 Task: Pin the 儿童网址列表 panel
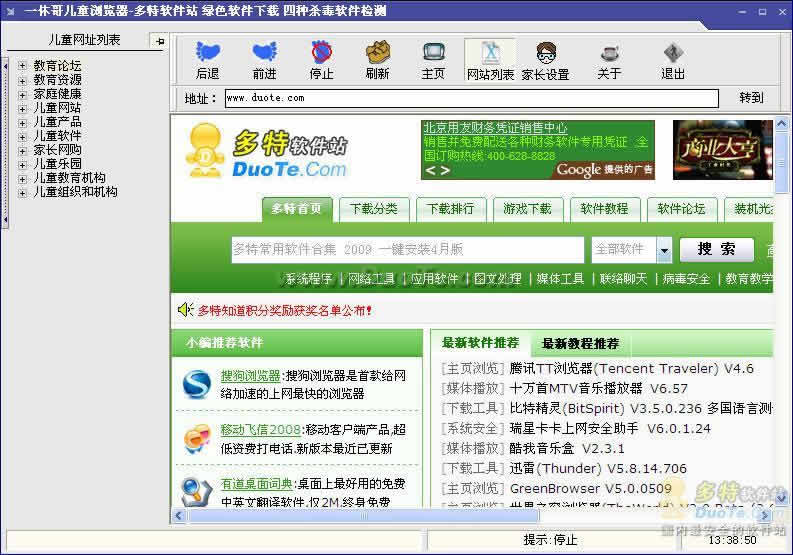(160, 41)
